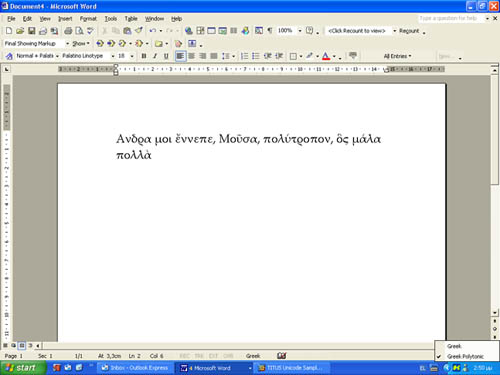Print the document
Image resolution: width=500 pixels, height=375 pixels.
click(x=68, y=31)
